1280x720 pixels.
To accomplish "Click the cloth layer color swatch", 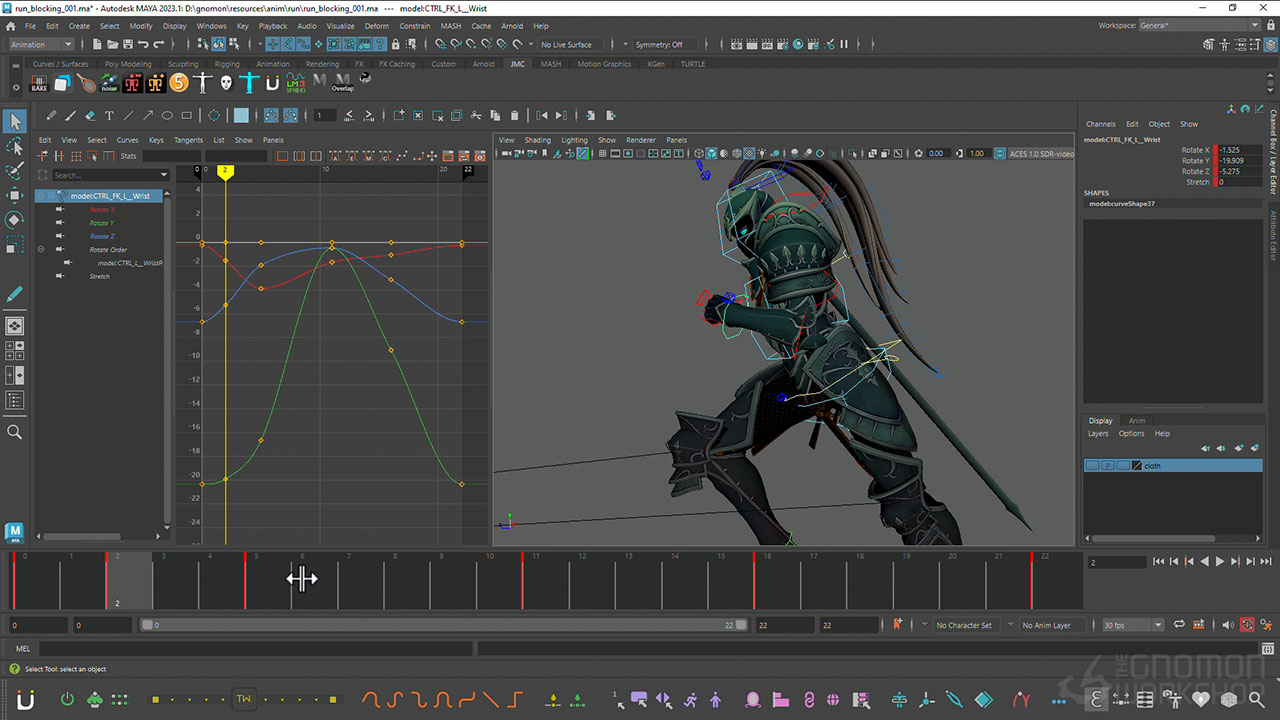I will [x=1136, y=466].
